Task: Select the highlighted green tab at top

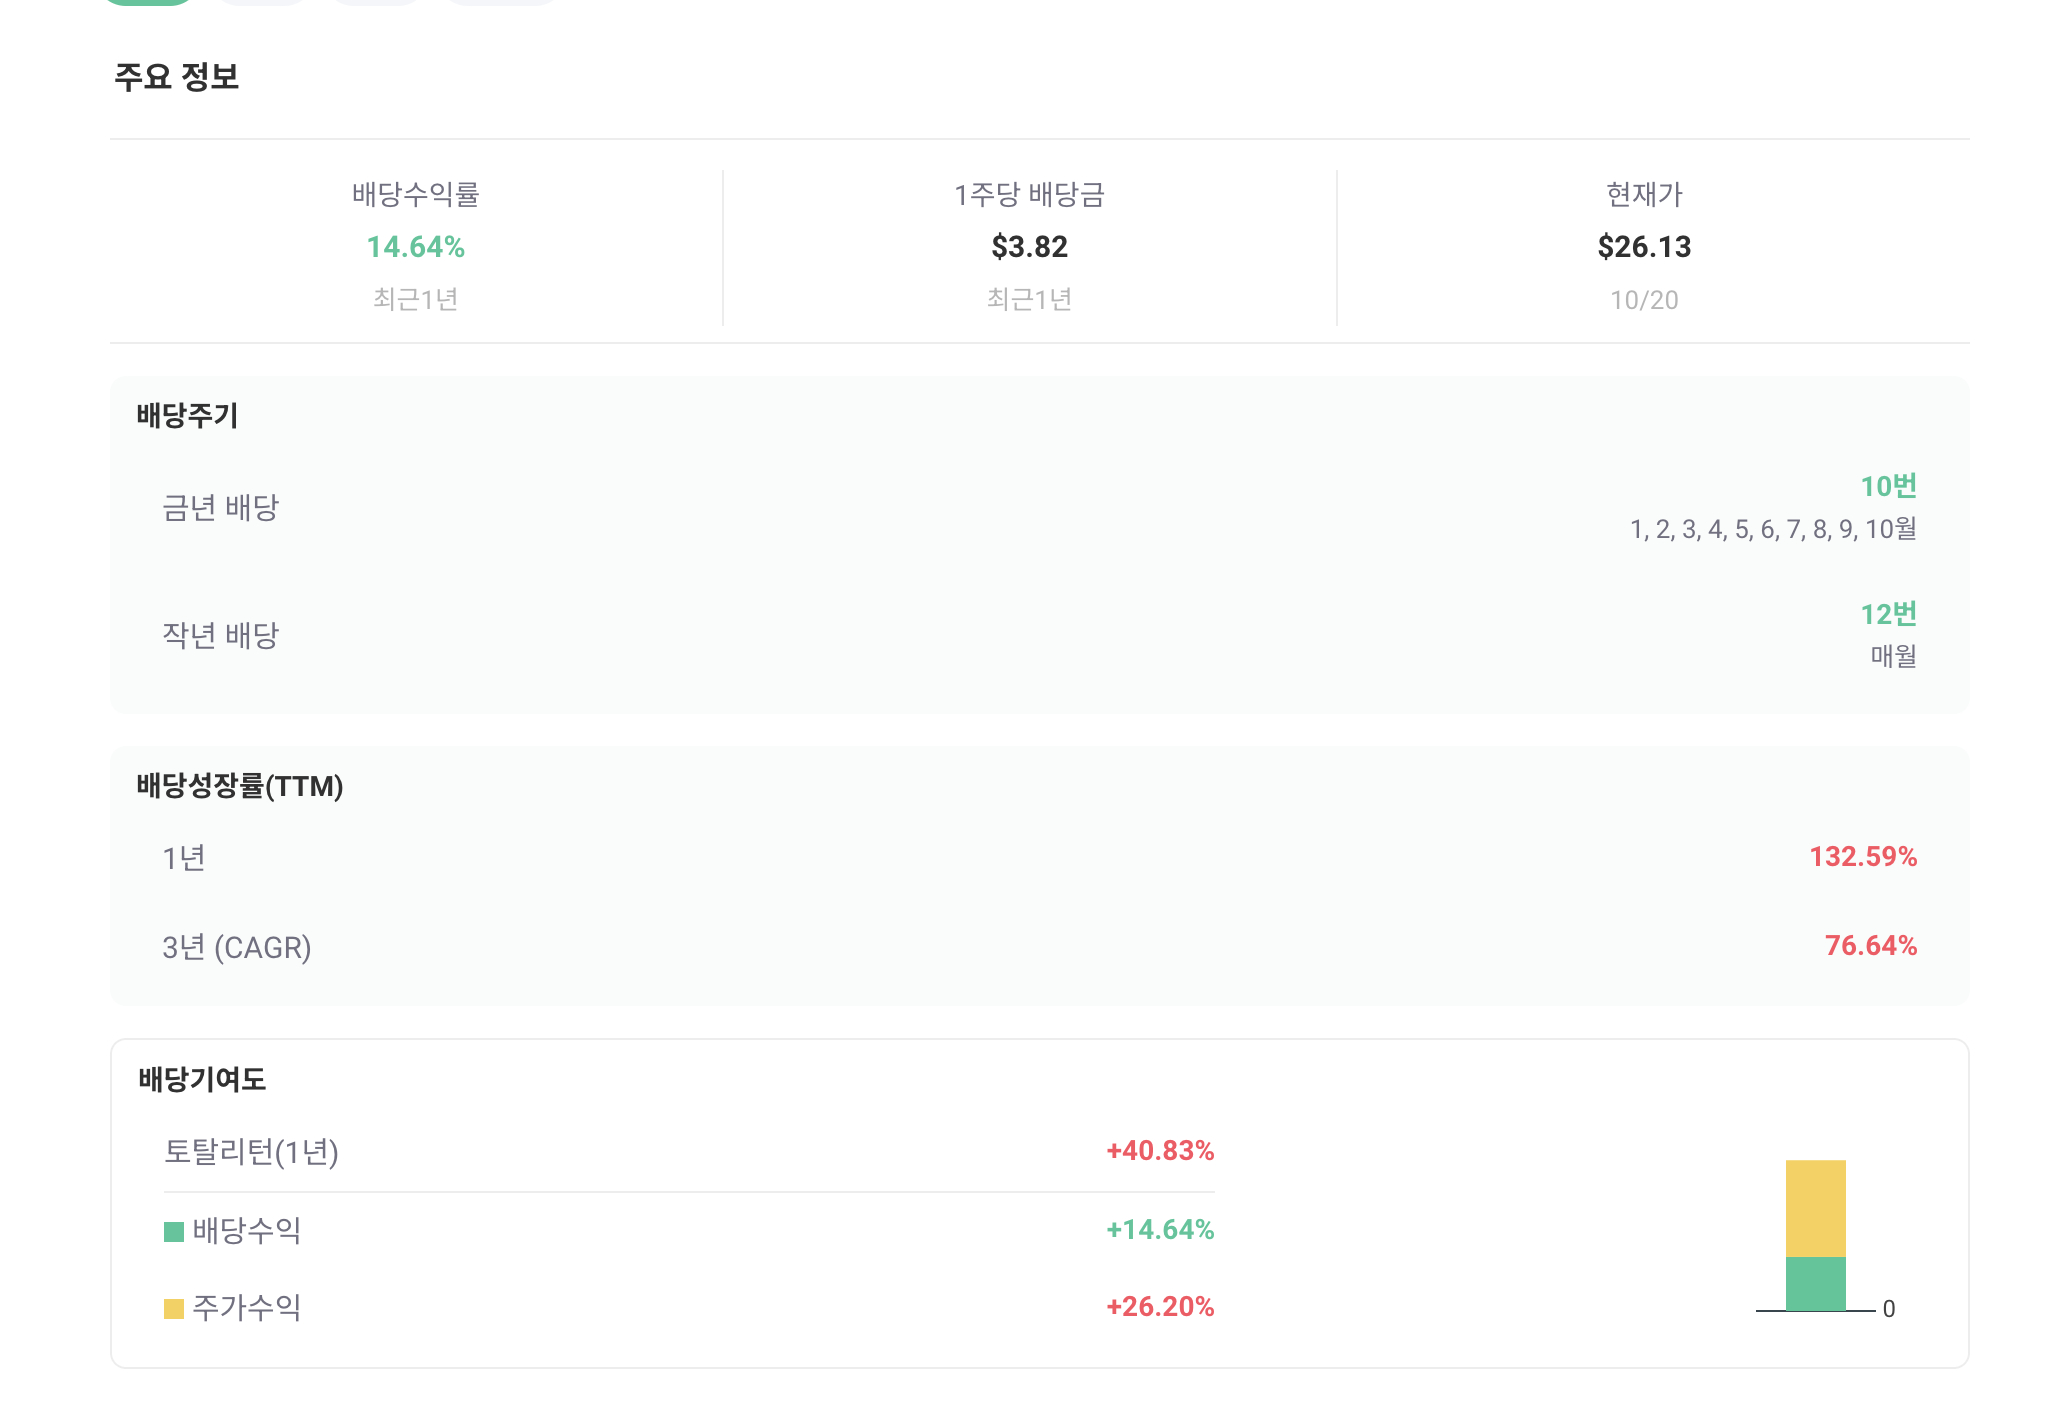Action: coord(148,2)
